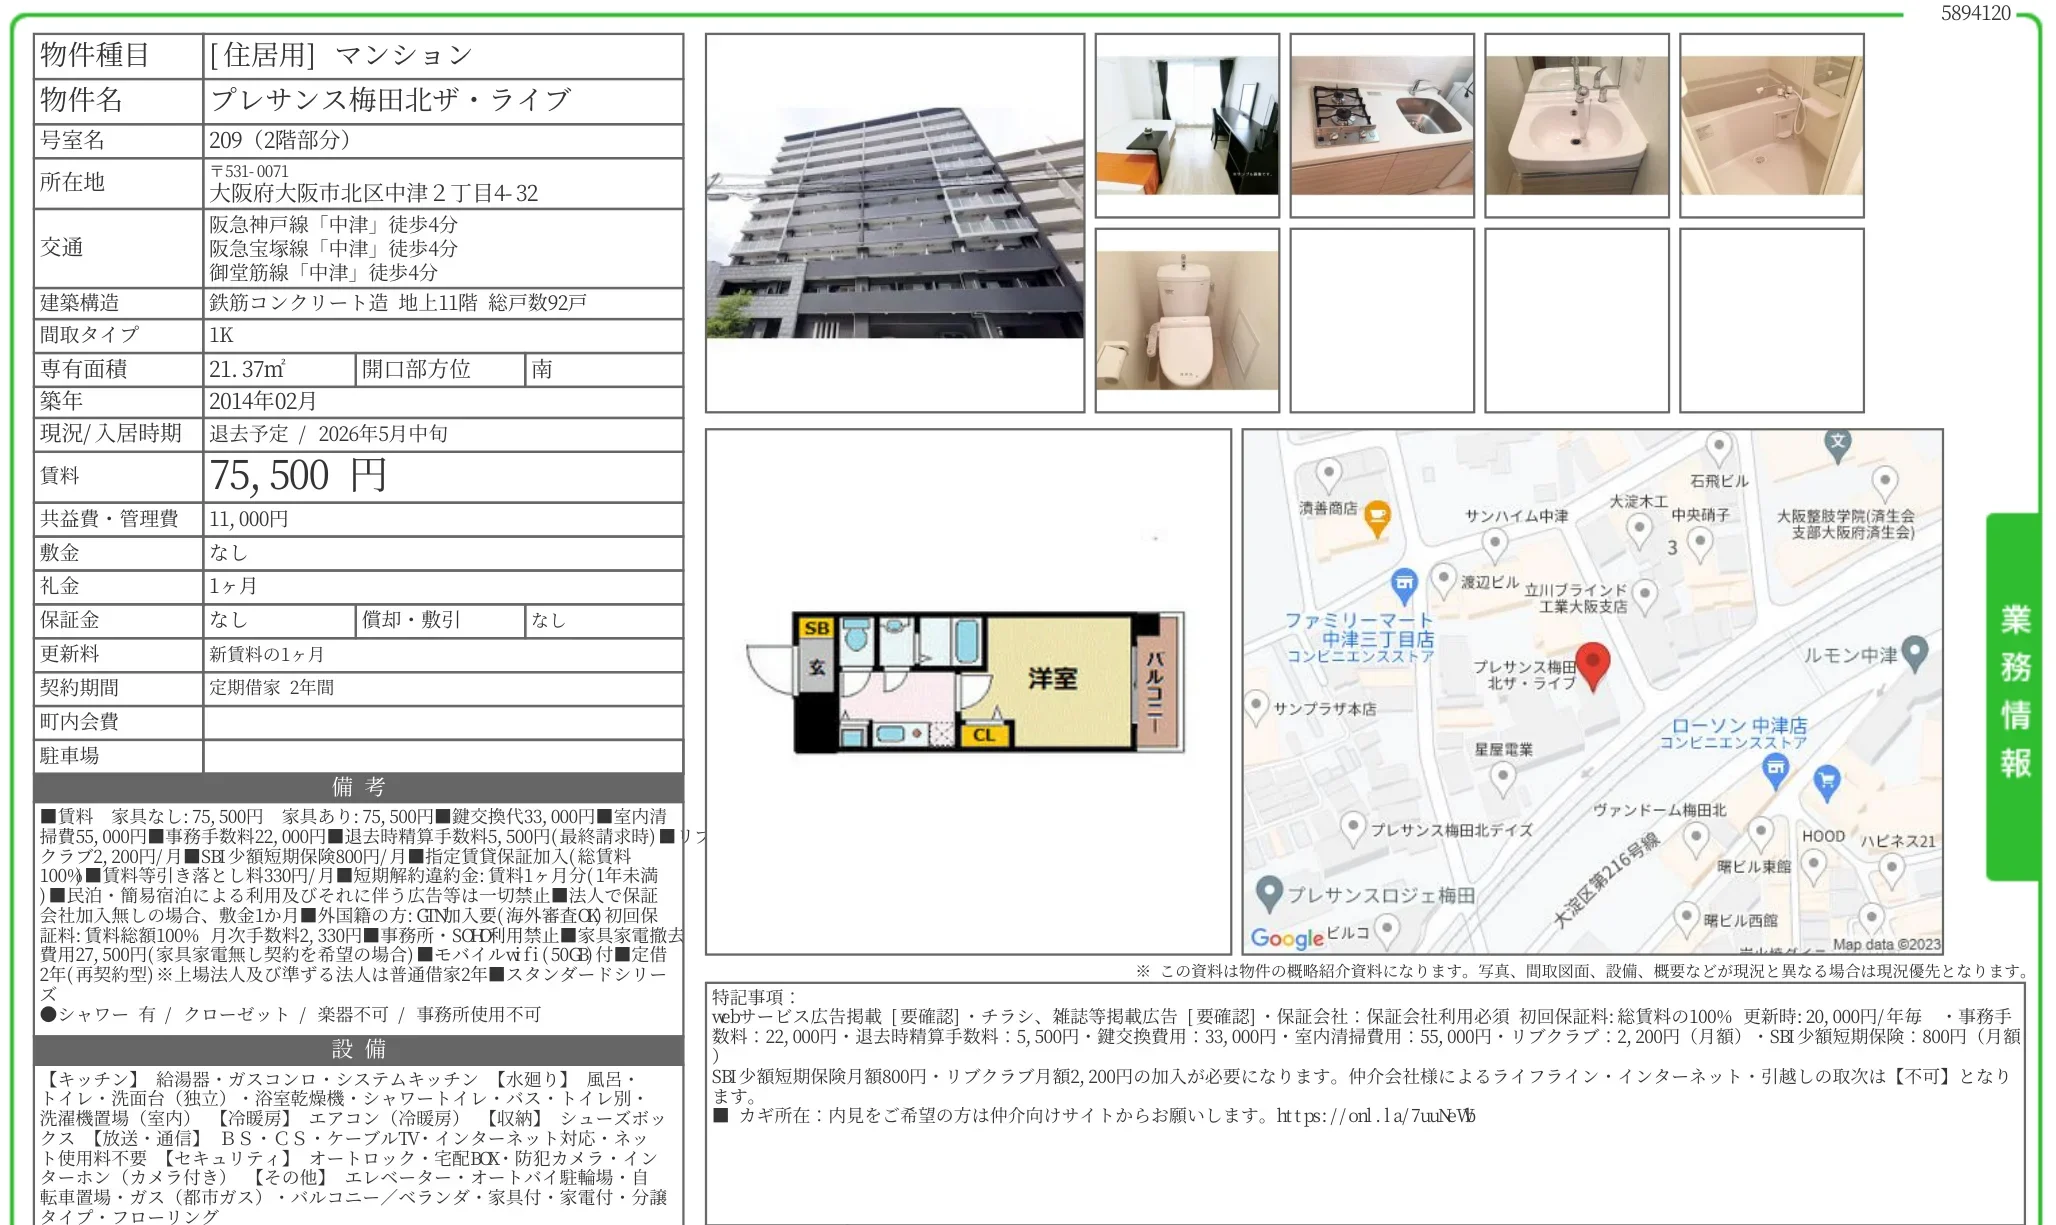Click the ルモン中津 map pin
Image resolution: width=2056 pixels, height=1225 pixels.
tap(1914, 652)
